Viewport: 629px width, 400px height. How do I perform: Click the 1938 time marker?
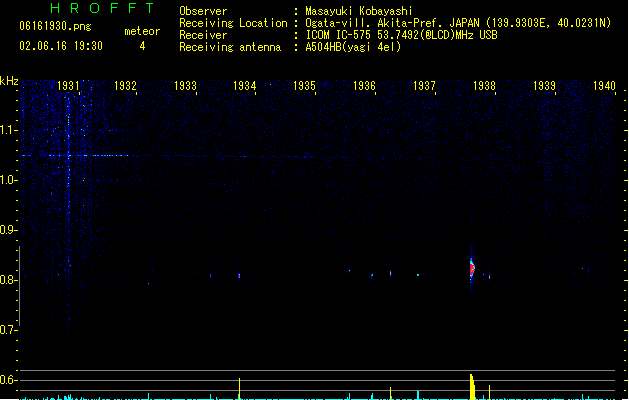[x=484, y=86]
